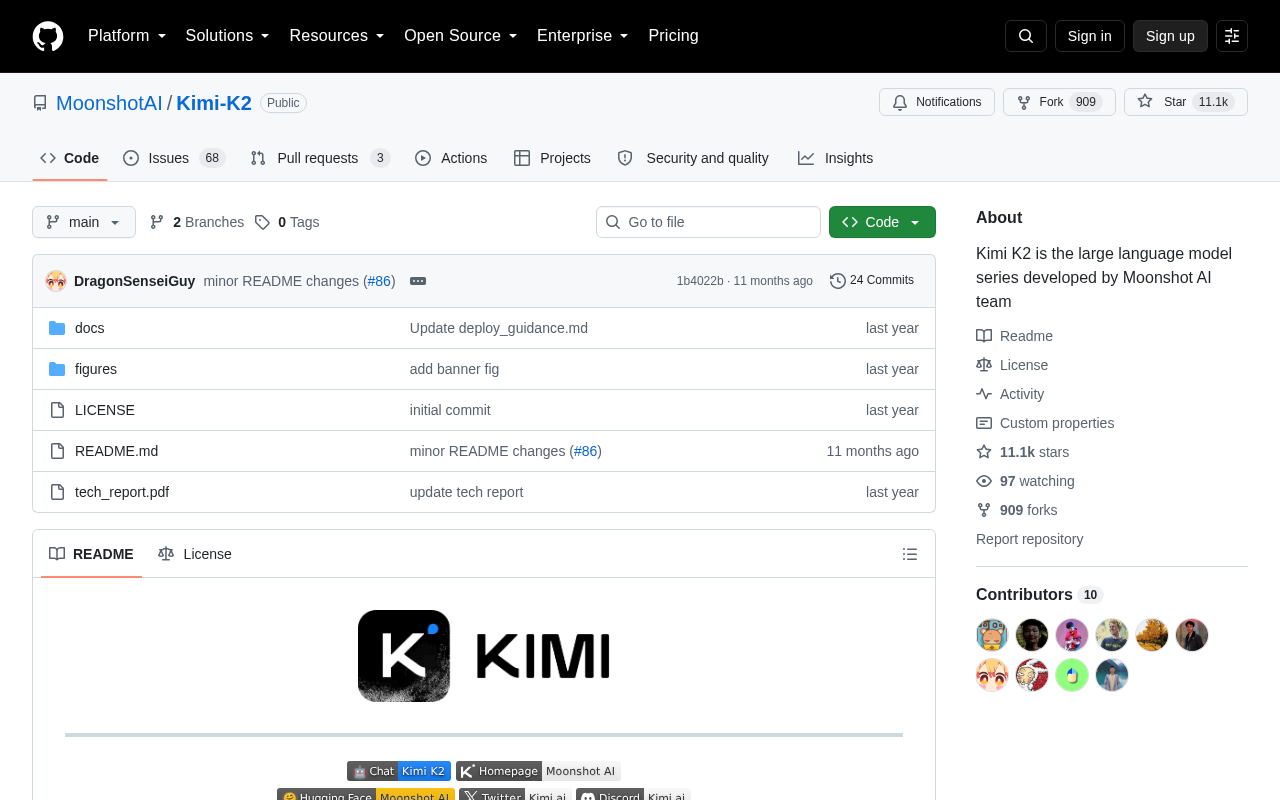Screen dimensions: 1280x800
Task: Click the search magnifier icon button
Action: [x=1026, y=36]
